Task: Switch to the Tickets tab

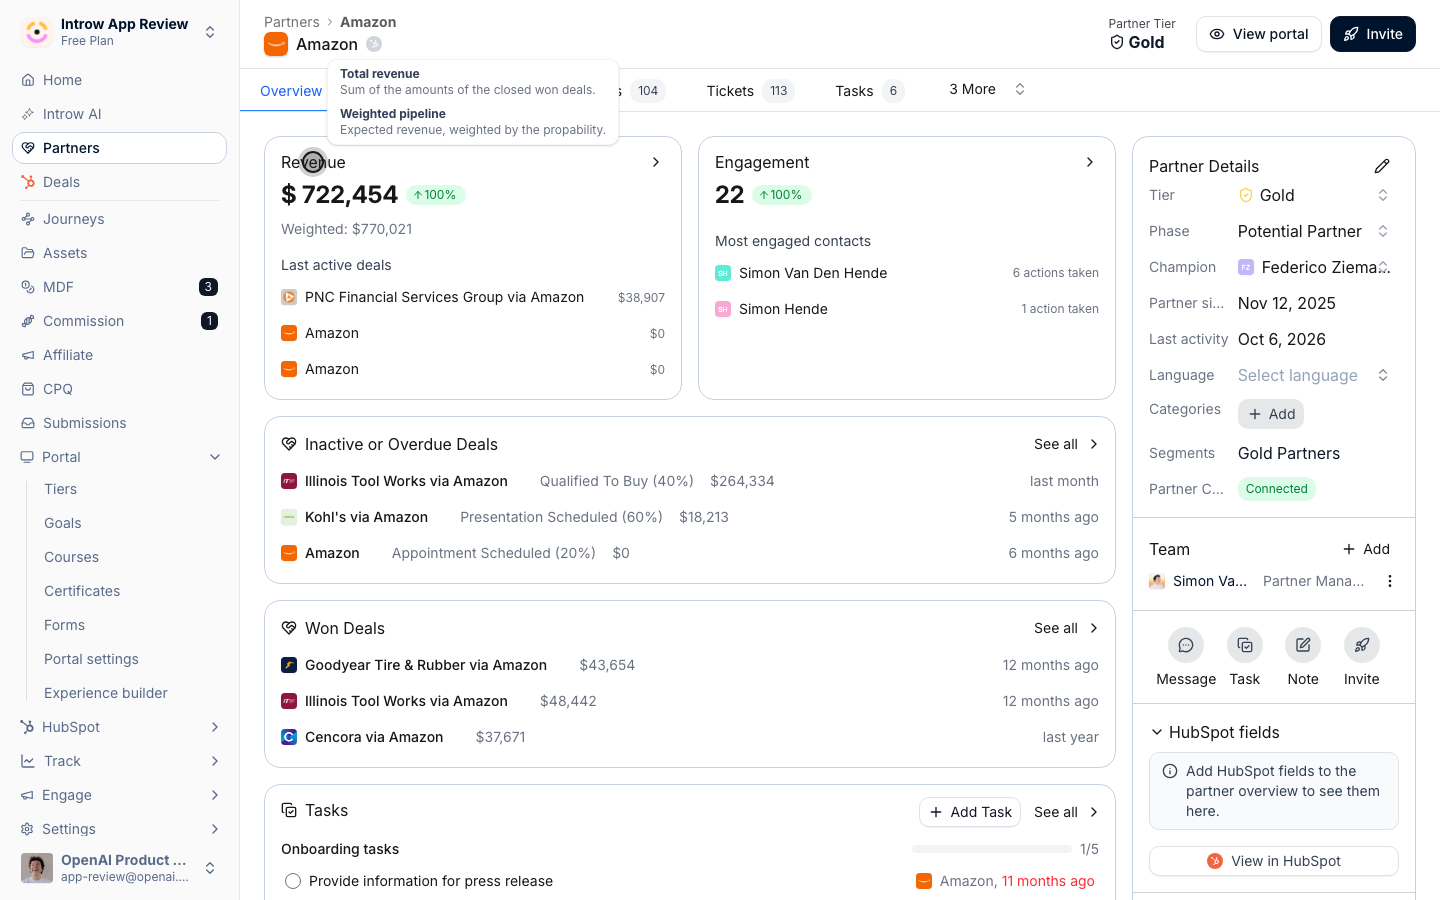Action: (x=750, y=91)
